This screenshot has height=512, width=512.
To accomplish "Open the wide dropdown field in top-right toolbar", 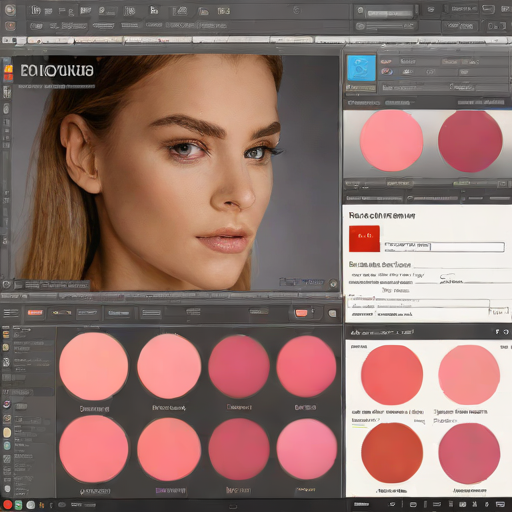I will click(389, 14).
